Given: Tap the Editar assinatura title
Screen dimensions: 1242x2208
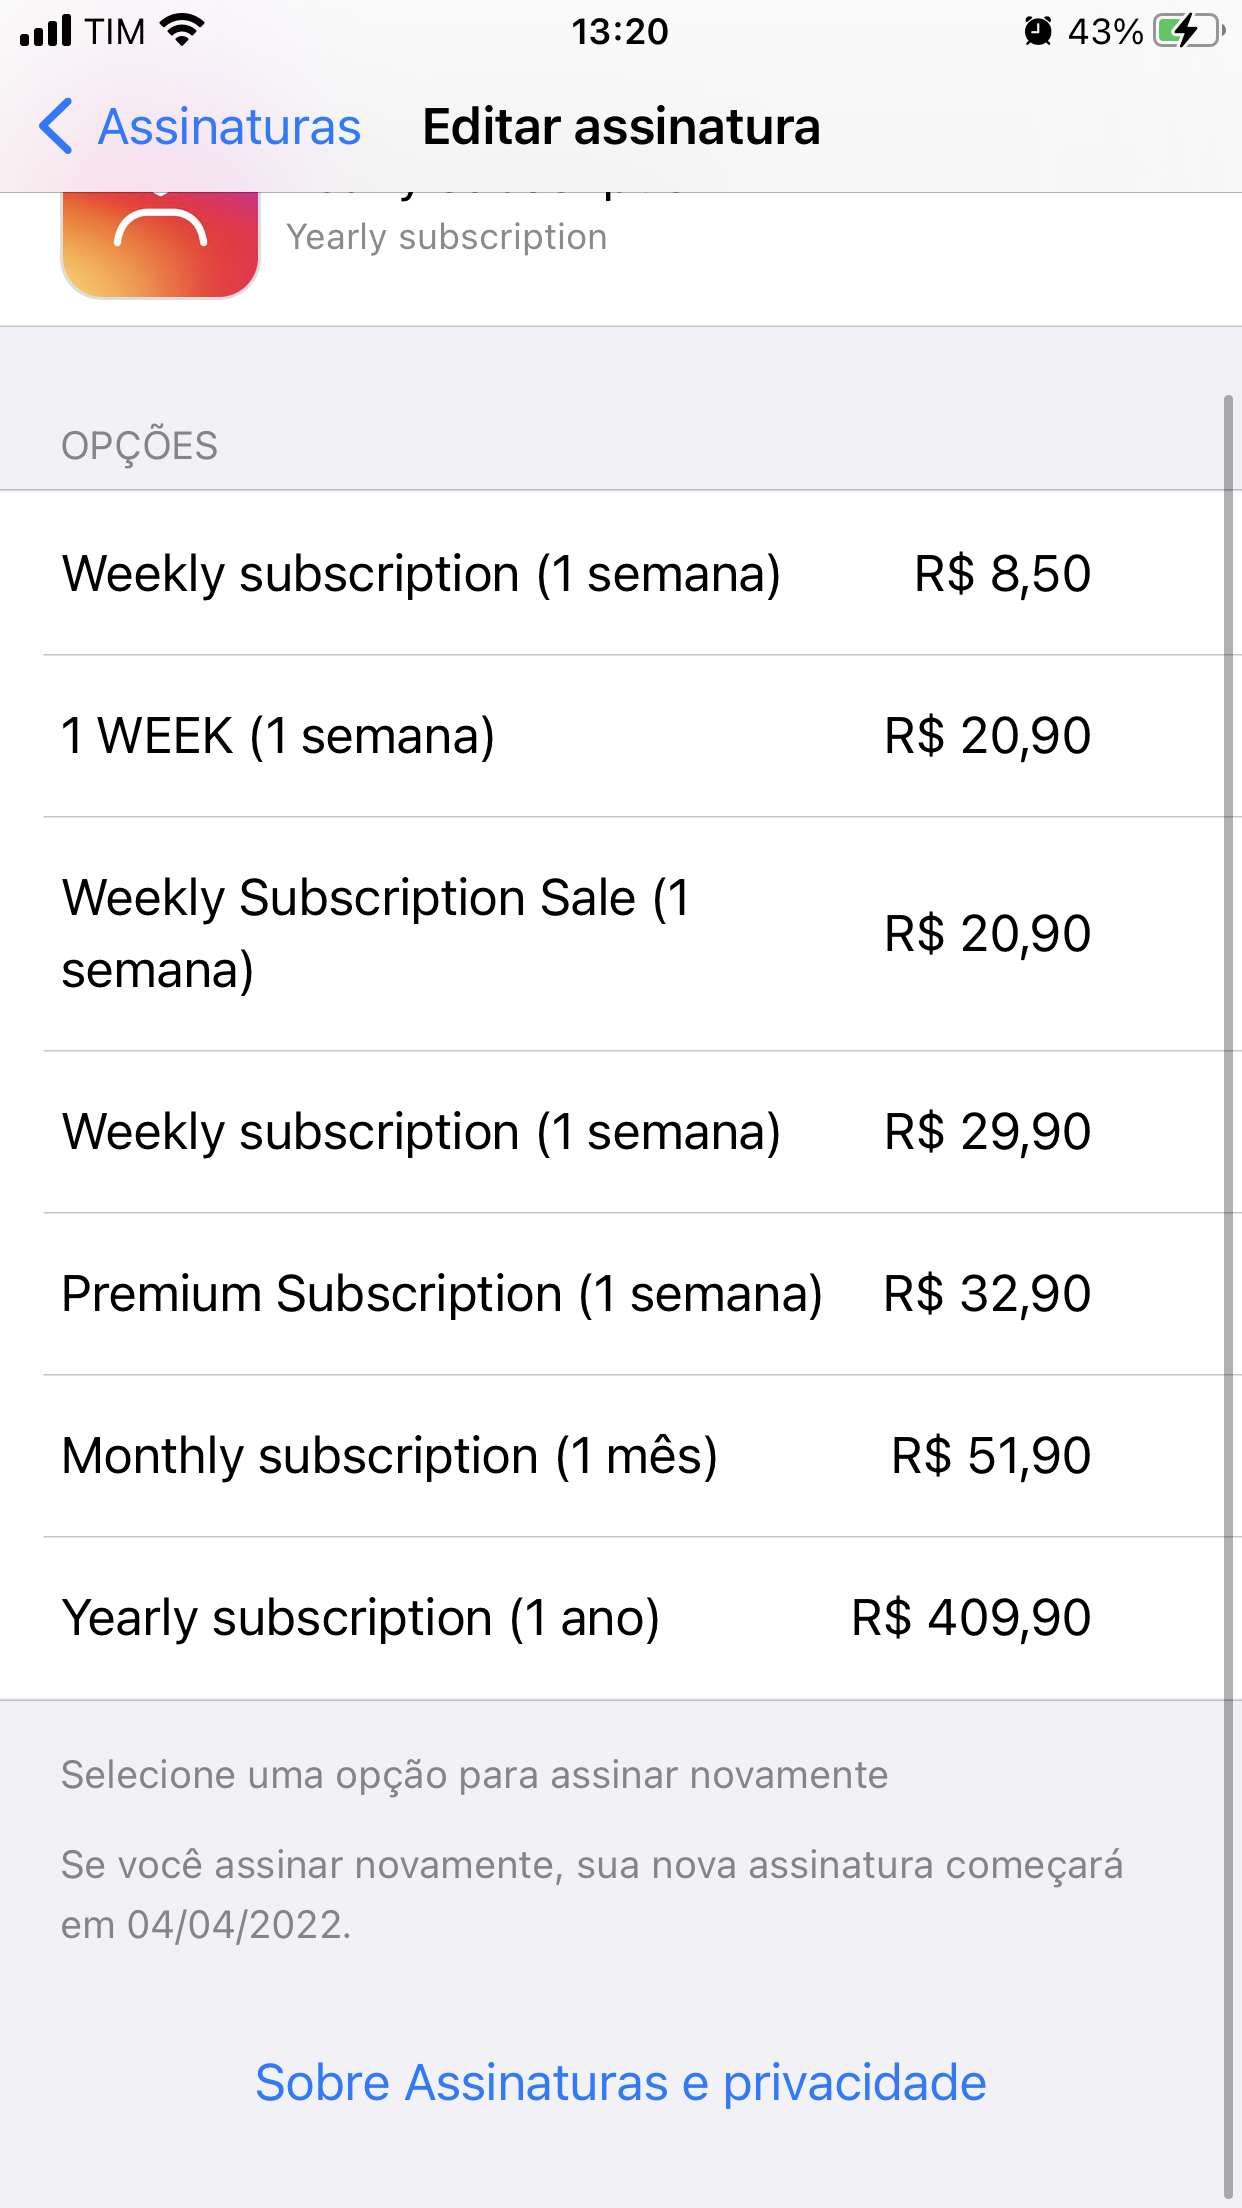Looking at the screenshot, I should click(621, 127).
